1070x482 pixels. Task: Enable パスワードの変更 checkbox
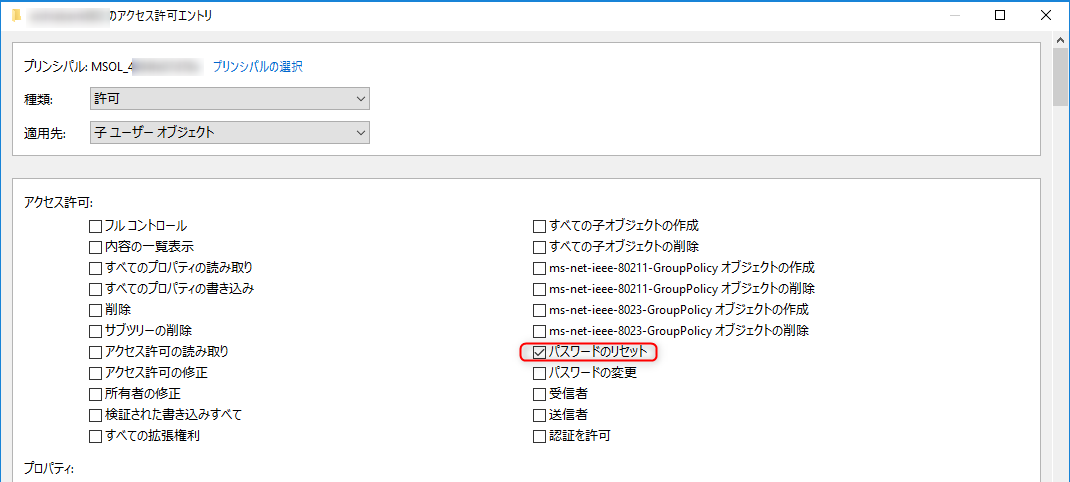pyautogui.click(x=539, y=373)
